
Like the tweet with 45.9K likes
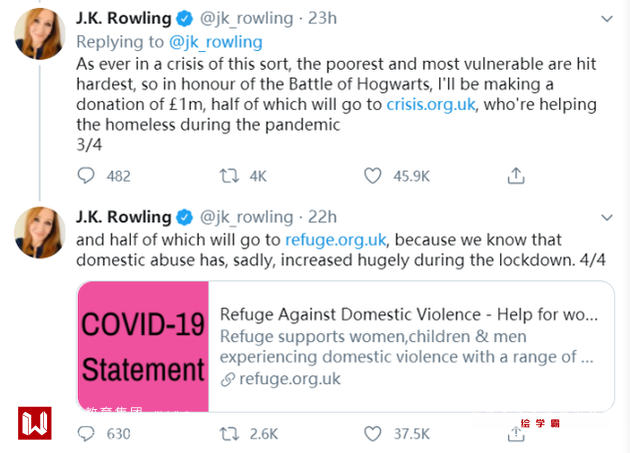pyautogui.click(x=373, y=176)
